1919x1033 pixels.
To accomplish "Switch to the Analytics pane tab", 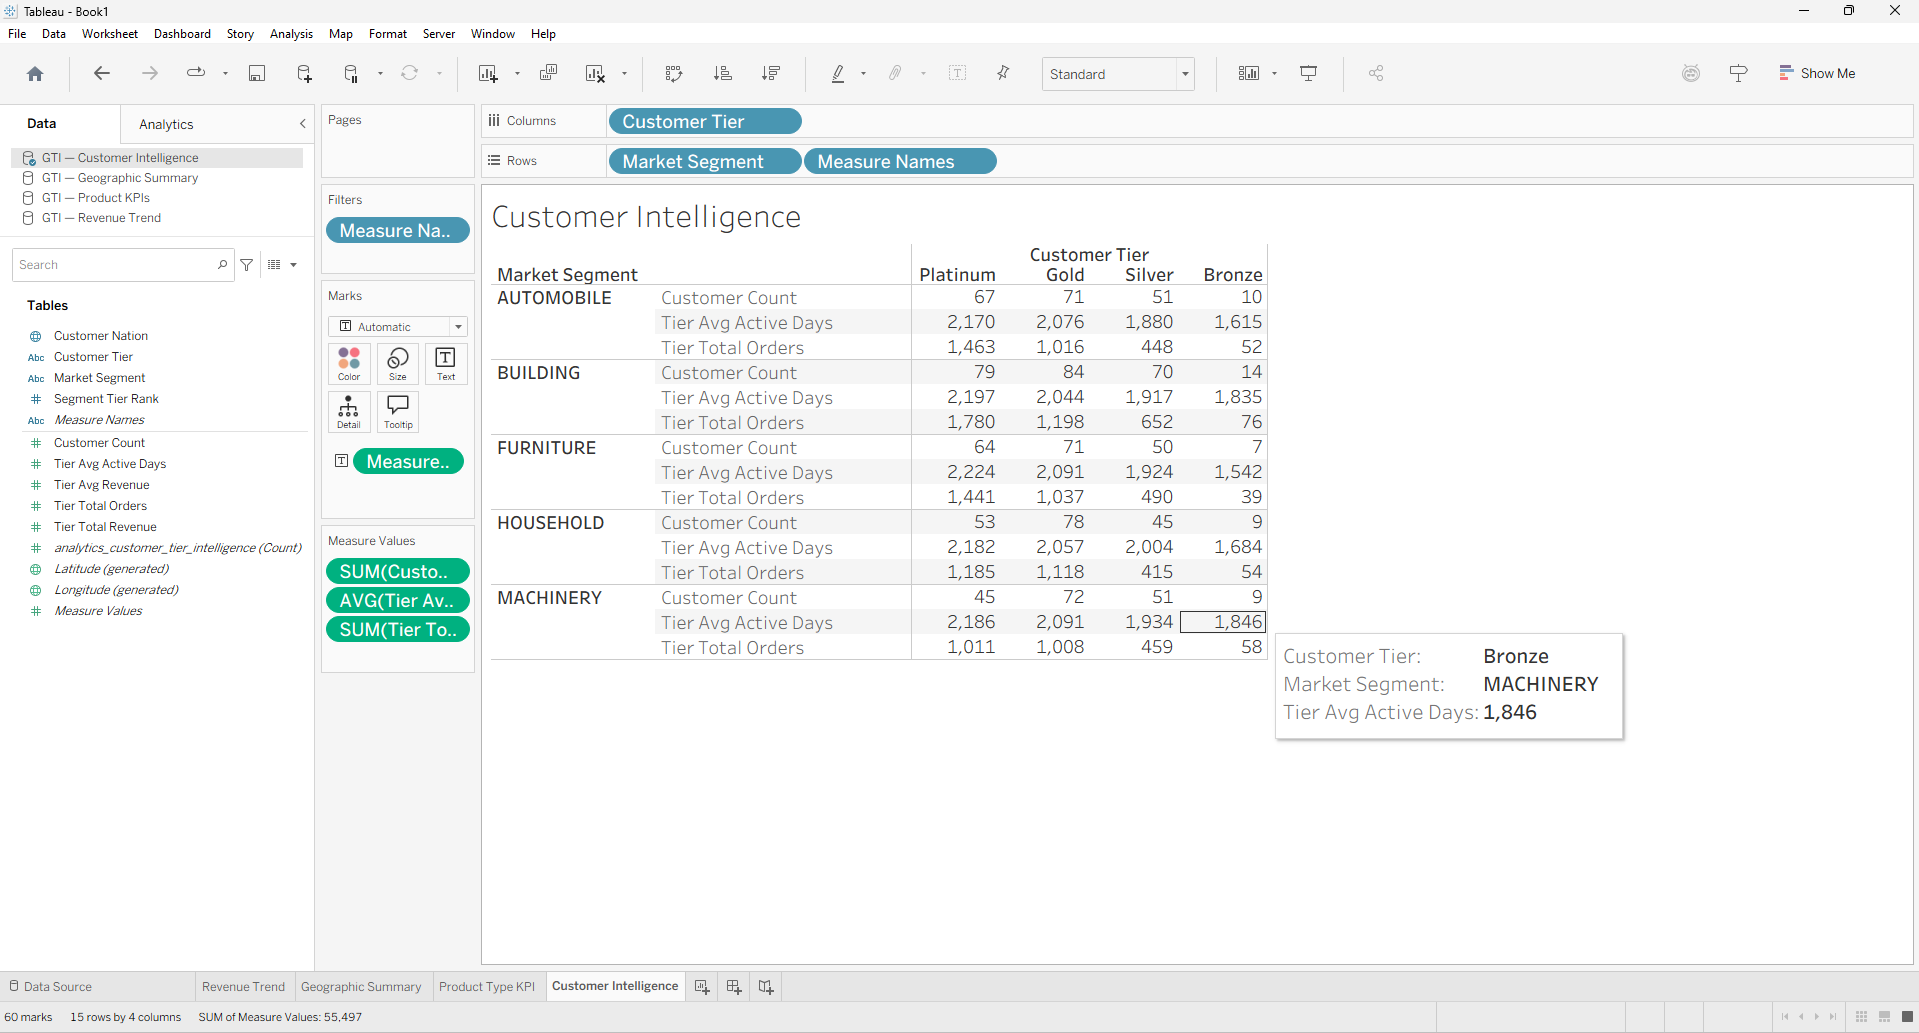I will coord(166,124).
